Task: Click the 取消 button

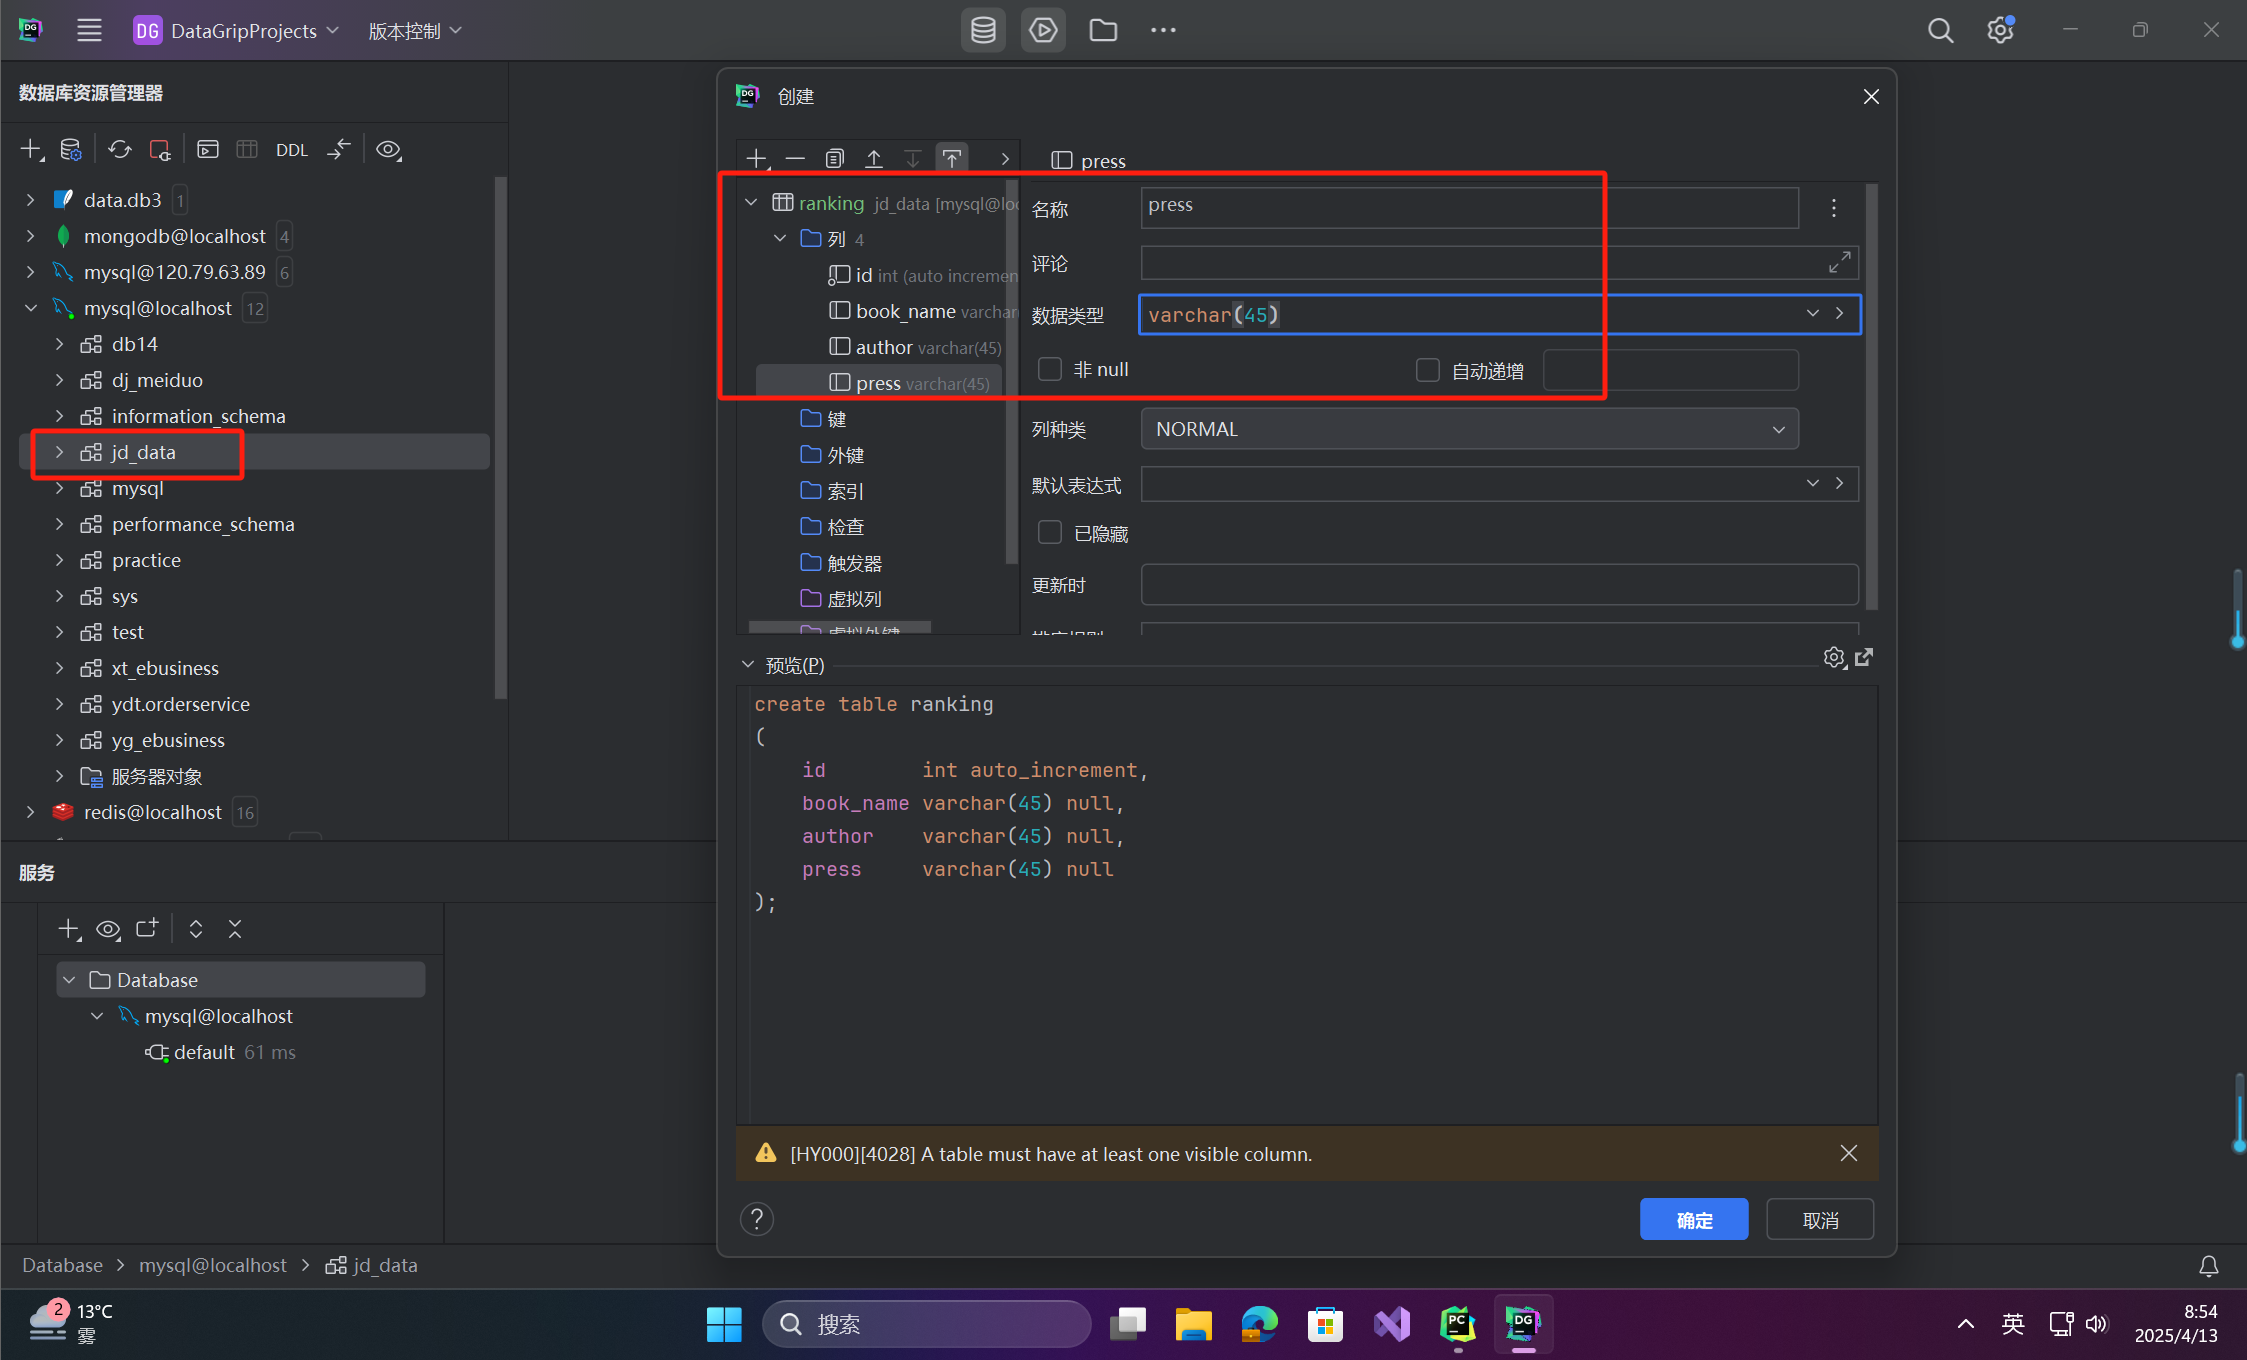Action: 1819,1219
